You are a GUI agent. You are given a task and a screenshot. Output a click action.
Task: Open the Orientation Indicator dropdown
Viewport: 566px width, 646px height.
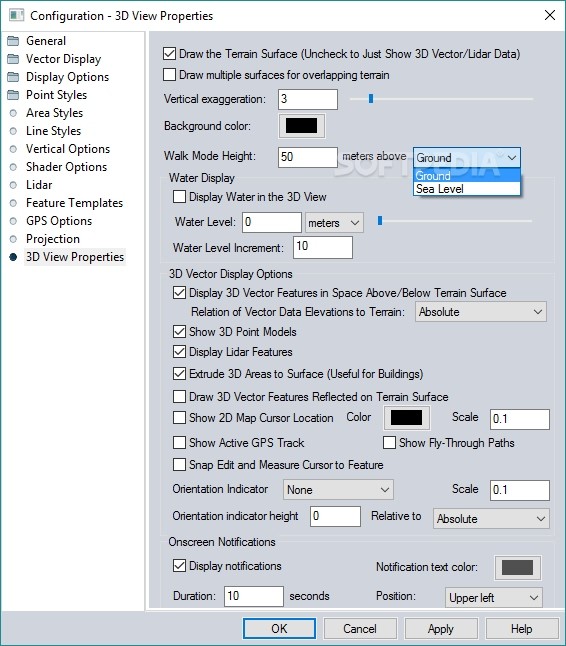[338, 489]
